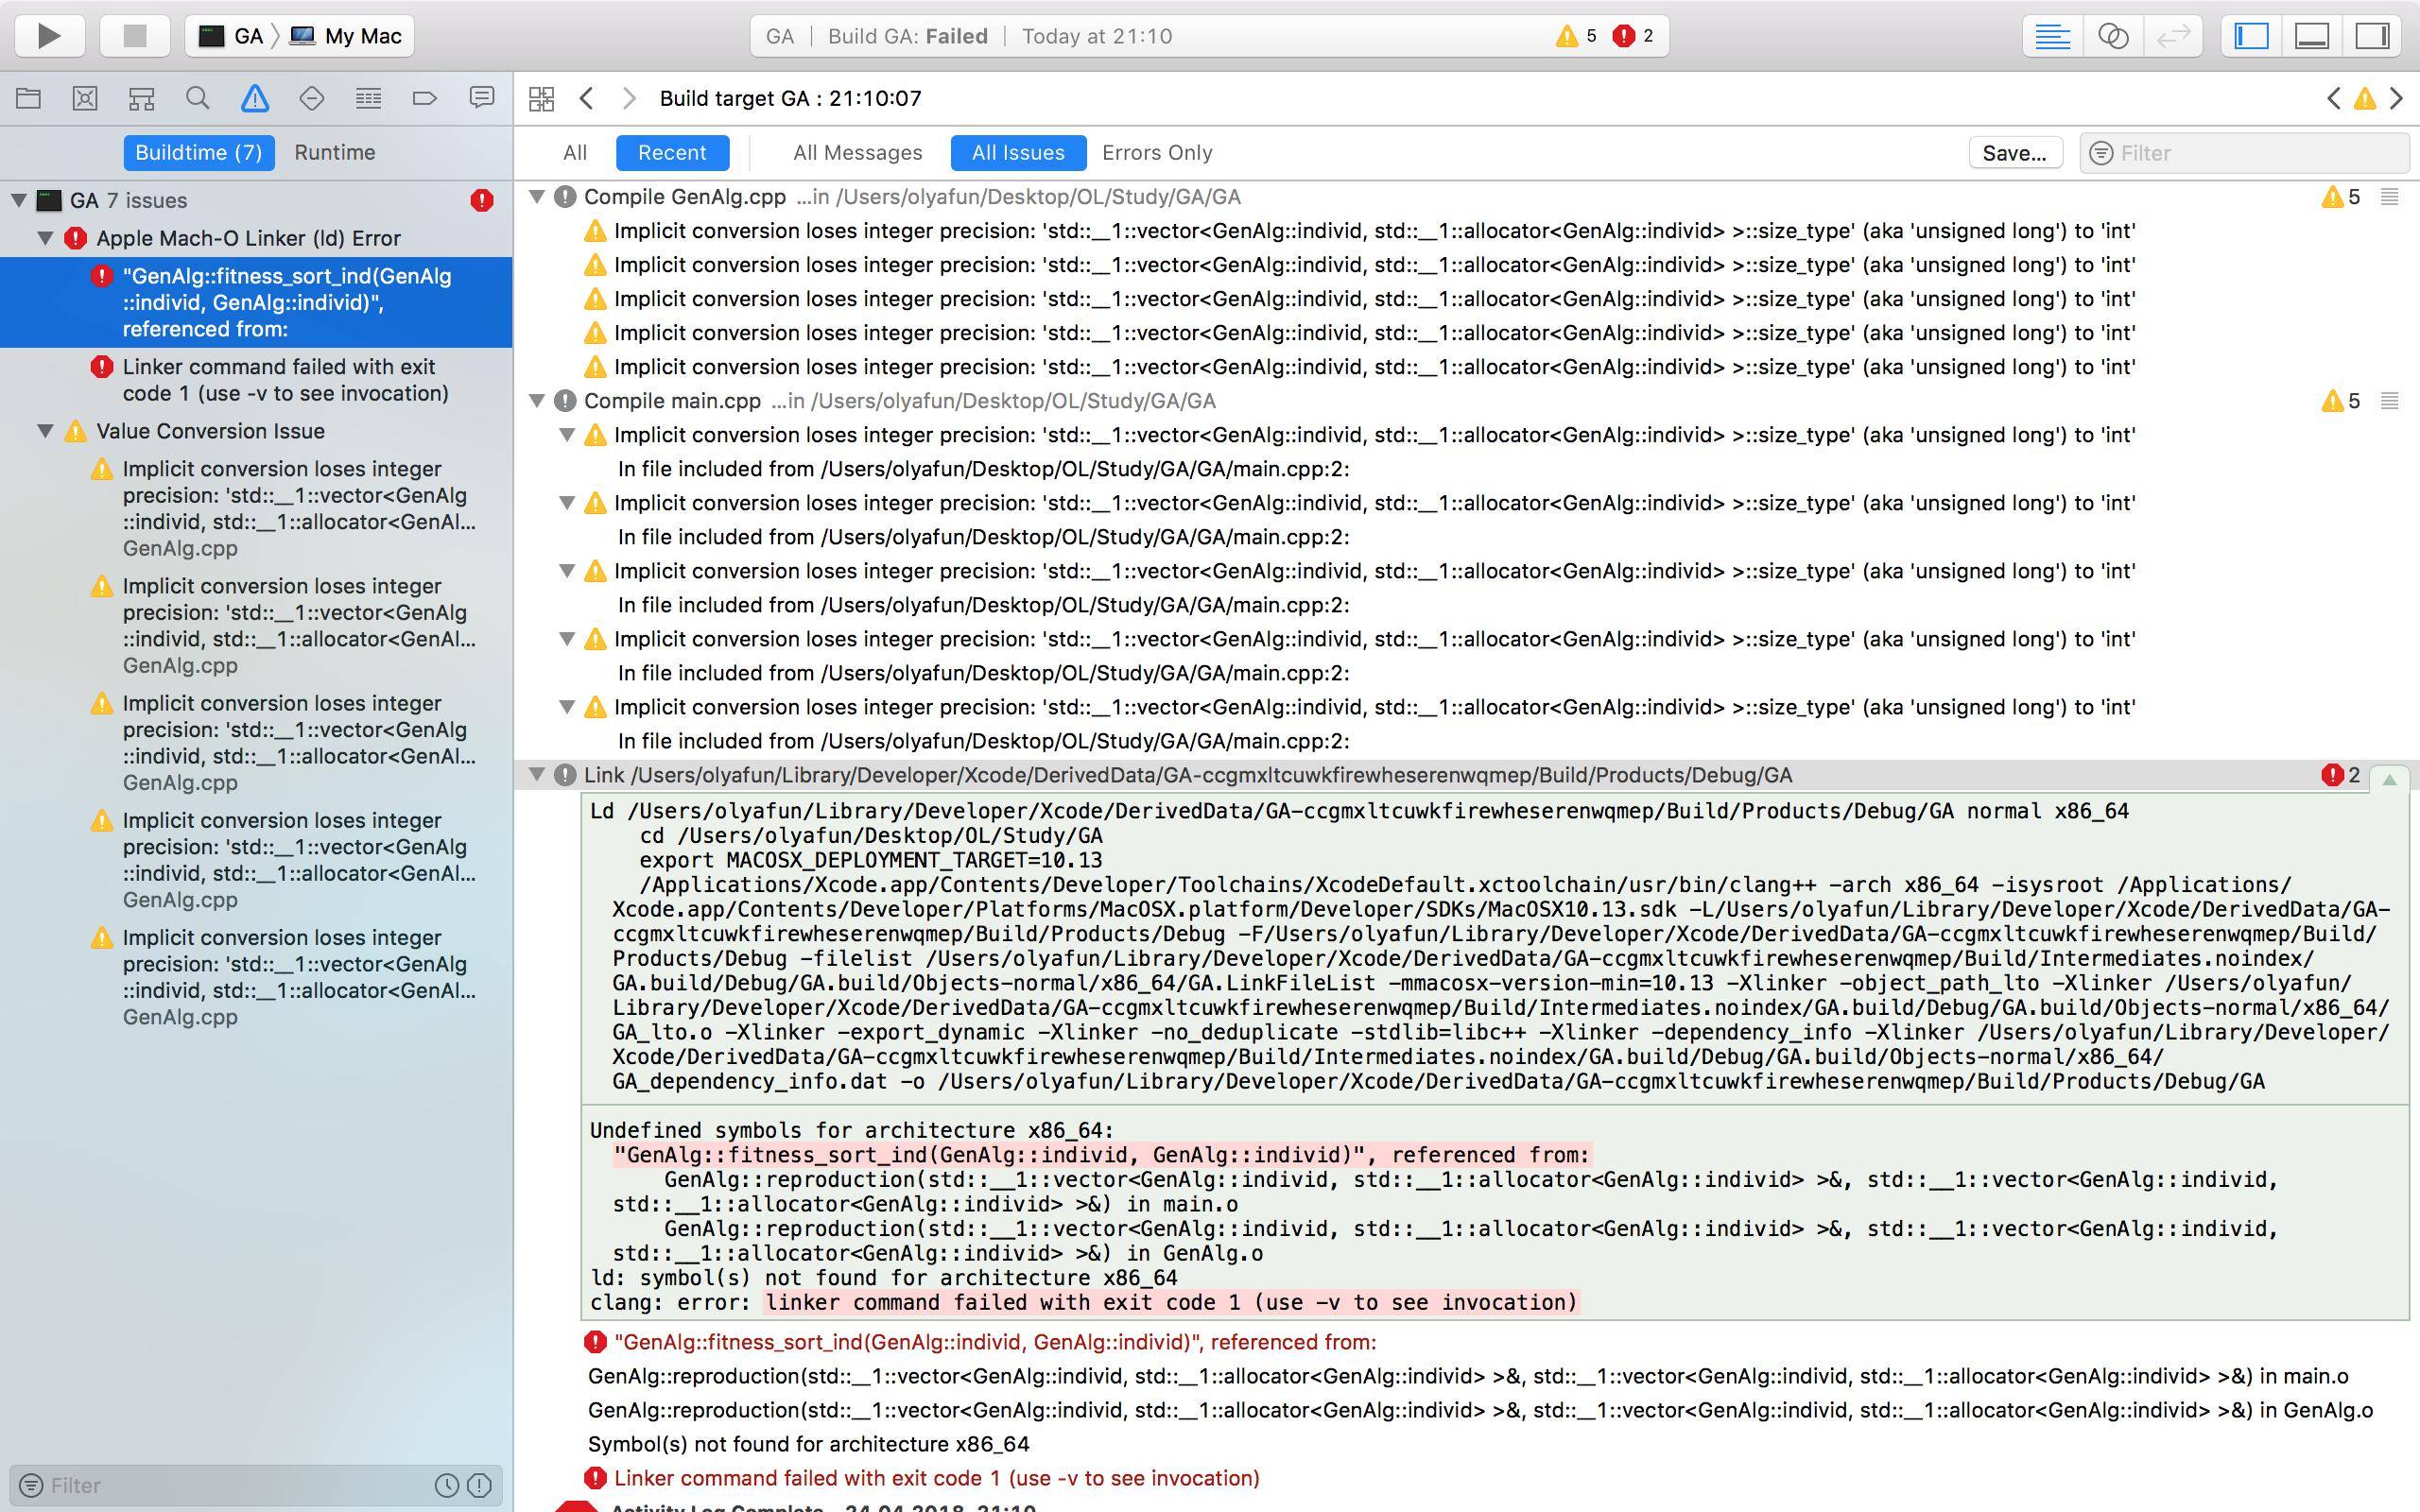Open the Breakpoint navigator

pyautogui.click(x=424, y=98)
